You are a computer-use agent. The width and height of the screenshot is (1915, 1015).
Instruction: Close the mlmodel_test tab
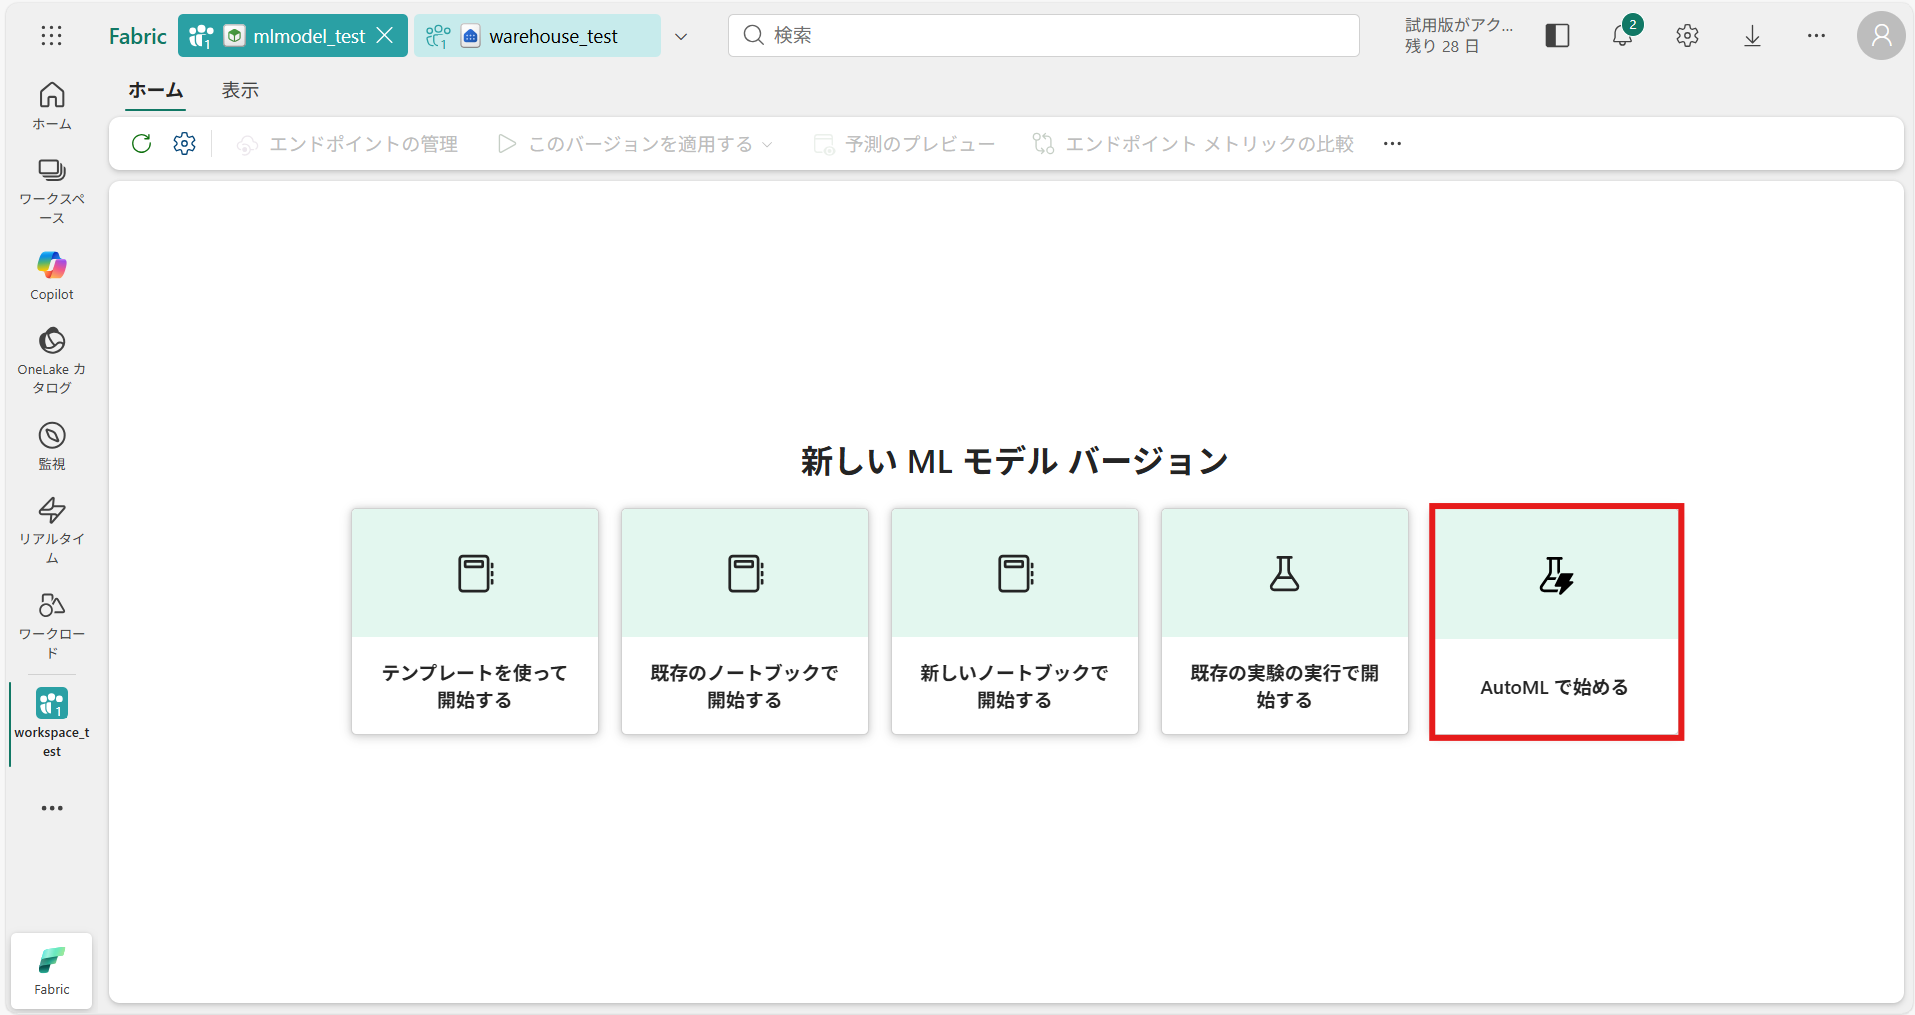click(385, 36)
